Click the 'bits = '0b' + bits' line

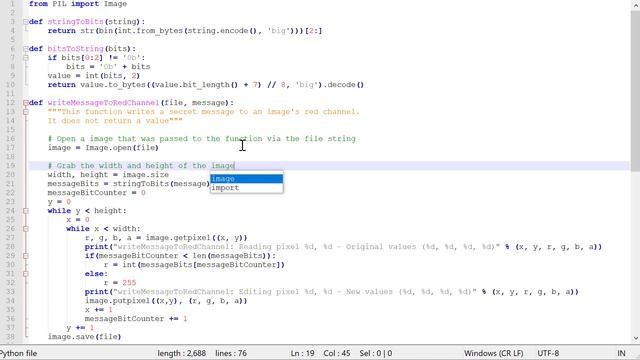pyautogui.click(x=108, y=67)
